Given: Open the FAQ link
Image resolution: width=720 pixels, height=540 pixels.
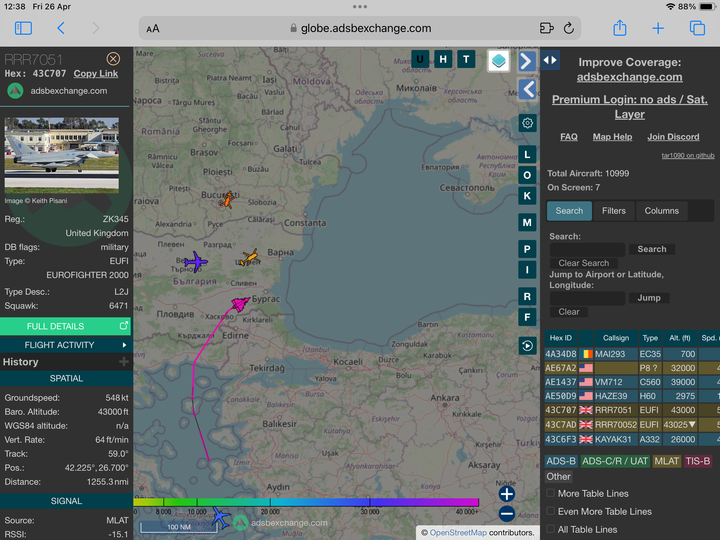Looking at the screenshot, I should tap(568, 137).
